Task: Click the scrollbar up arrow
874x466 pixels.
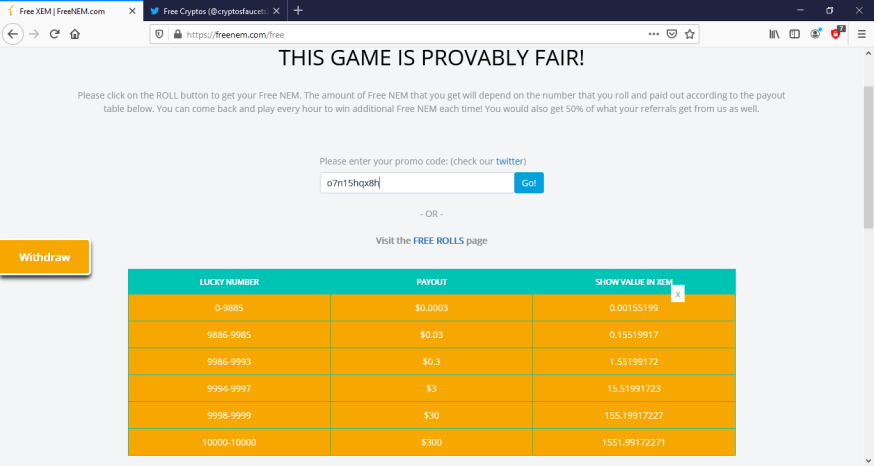Action: (868, 54)
